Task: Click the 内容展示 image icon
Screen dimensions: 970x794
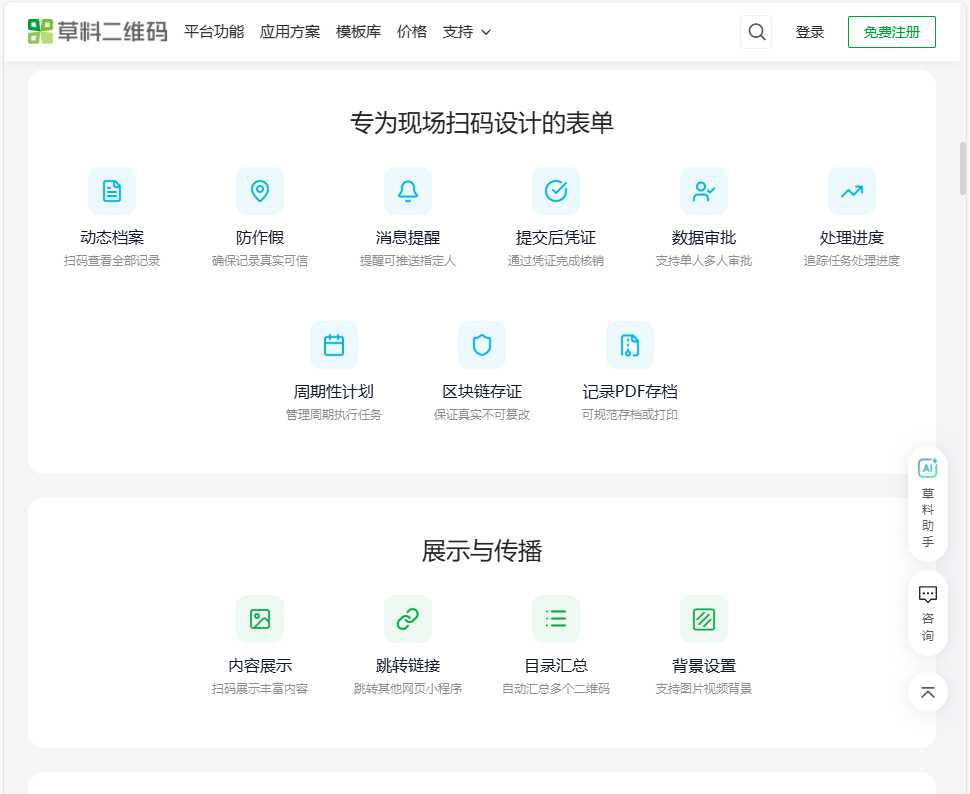Action: 259,618
